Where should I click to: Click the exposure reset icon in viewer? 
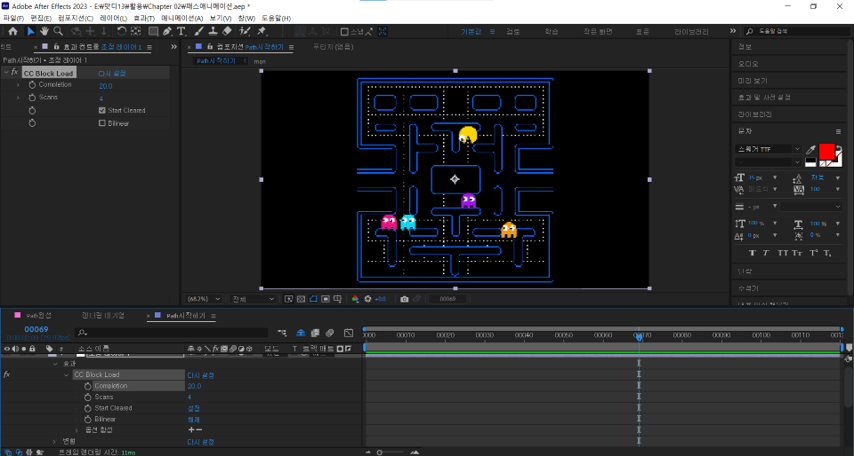(x=368, y=299)
